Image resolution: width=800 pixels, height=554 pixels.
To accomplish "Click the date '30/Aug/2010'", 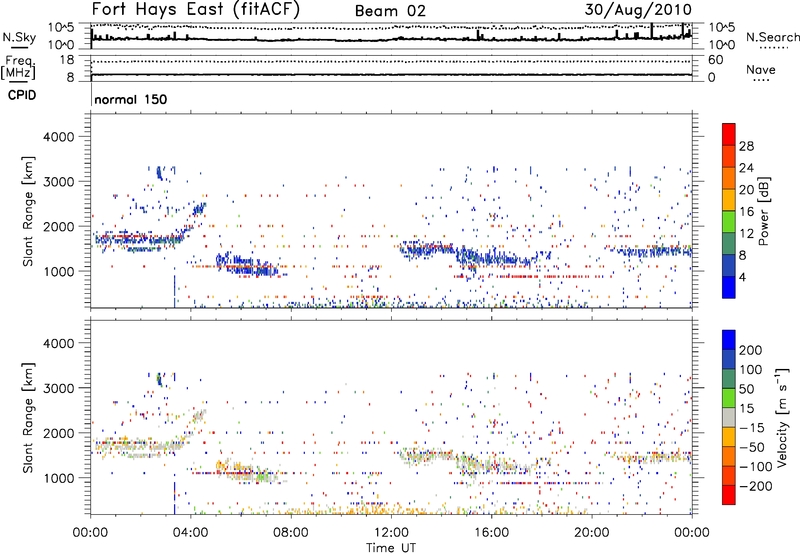I will point(638,10).
